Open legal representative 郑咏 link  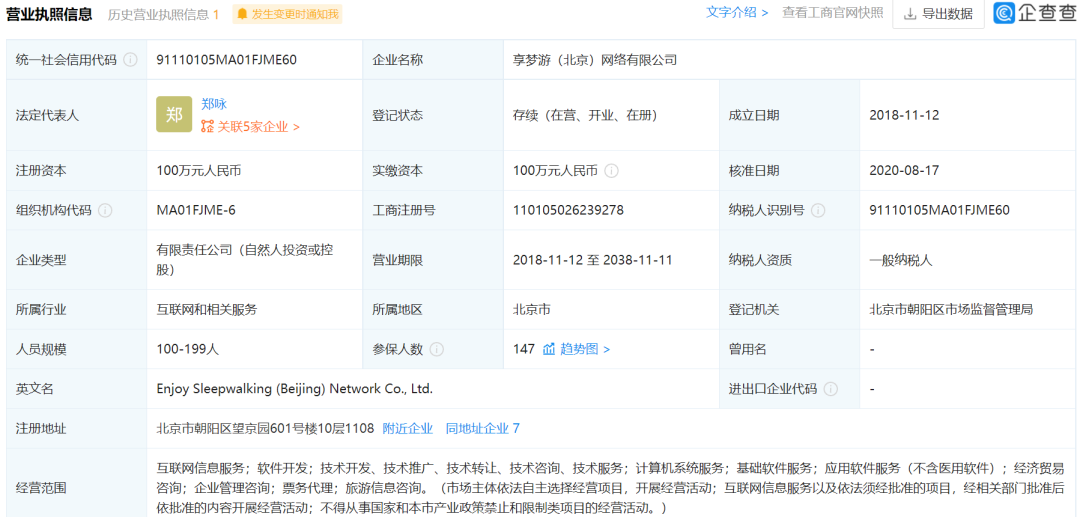[x=214, y=104]
